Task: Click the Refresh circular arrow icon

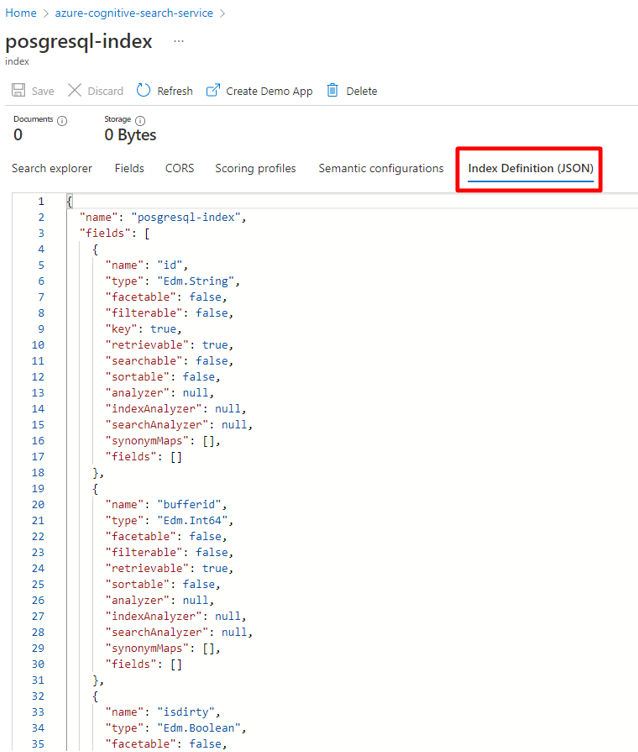Action: (x=143, y=90)
